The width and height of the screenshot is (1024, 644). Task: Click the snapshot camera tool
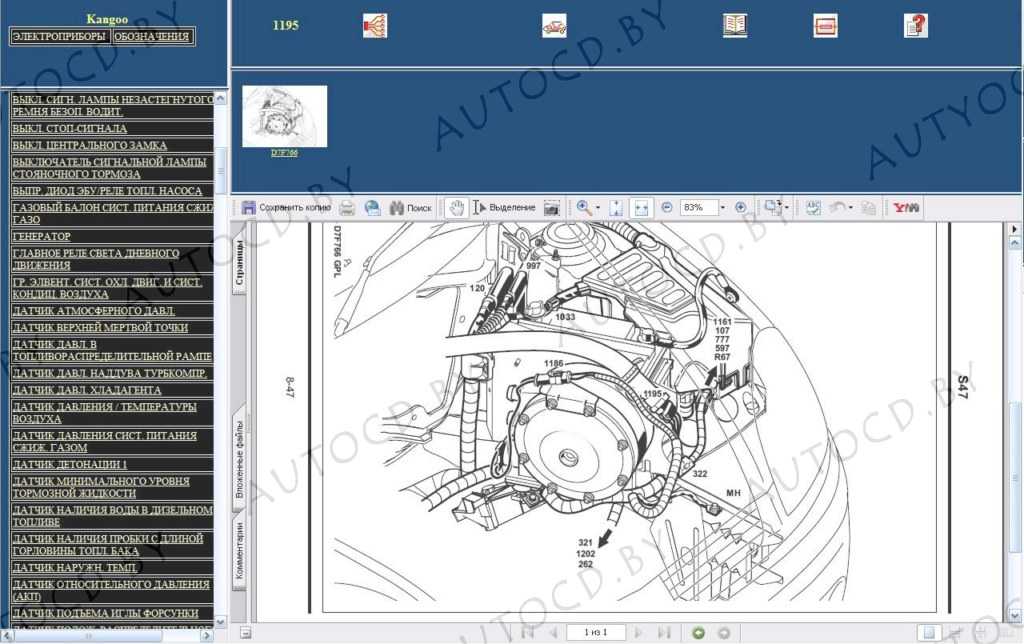coord(553,207)
